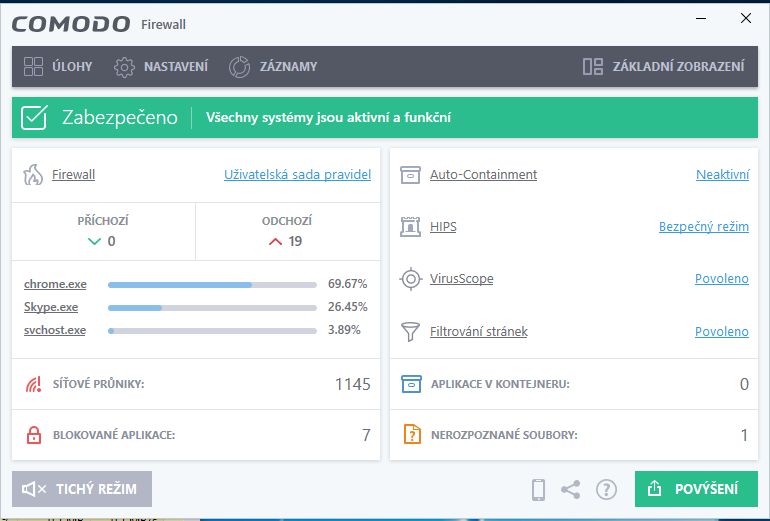Toggle Tichý režim silent mode
Viewport: 770px width, 521px height.
(x=82, y=489)
